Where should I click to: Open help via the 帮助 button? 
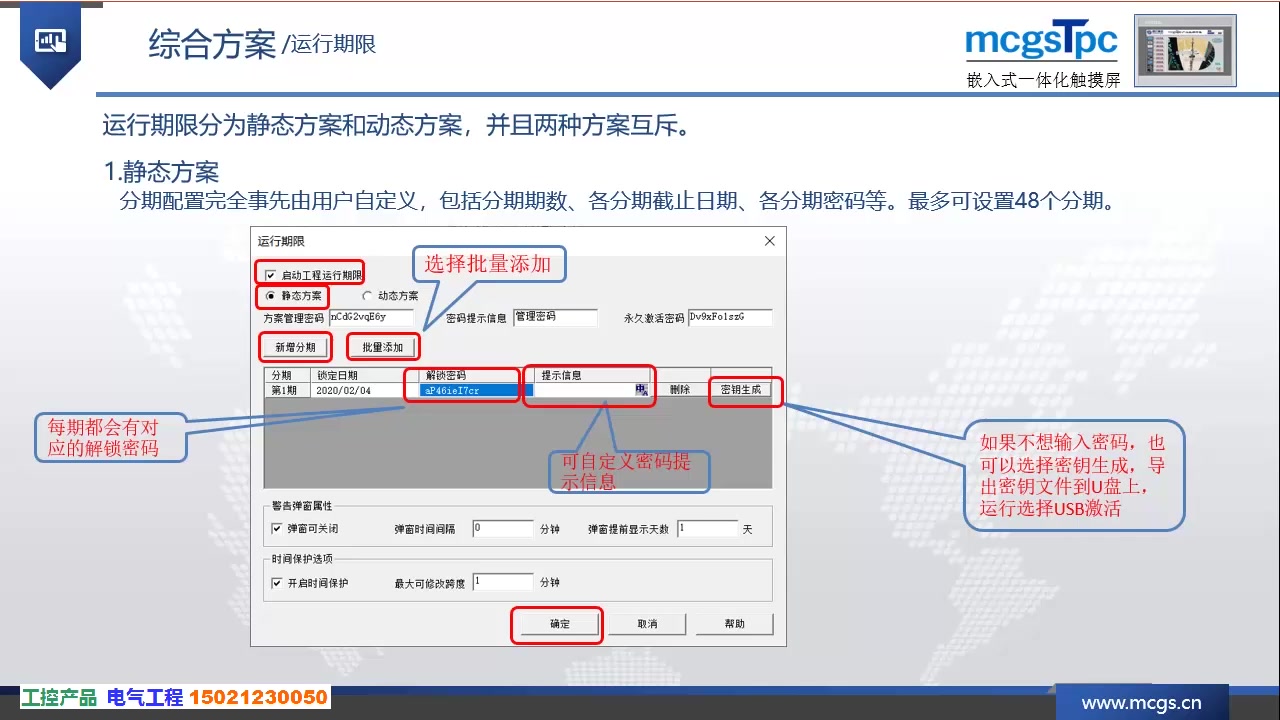735,624
